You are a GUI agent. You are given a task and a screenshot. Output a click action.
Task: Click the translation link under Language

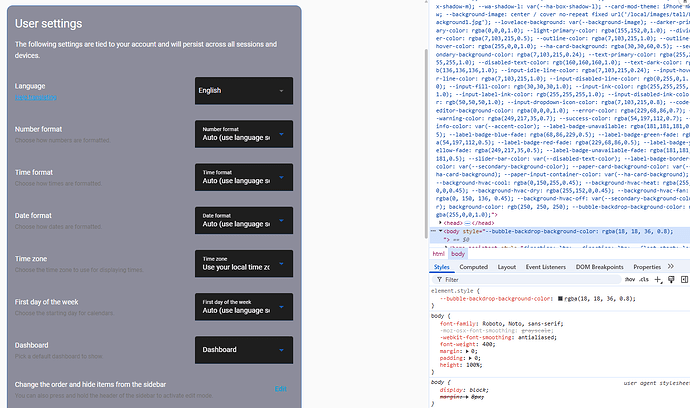36,98
